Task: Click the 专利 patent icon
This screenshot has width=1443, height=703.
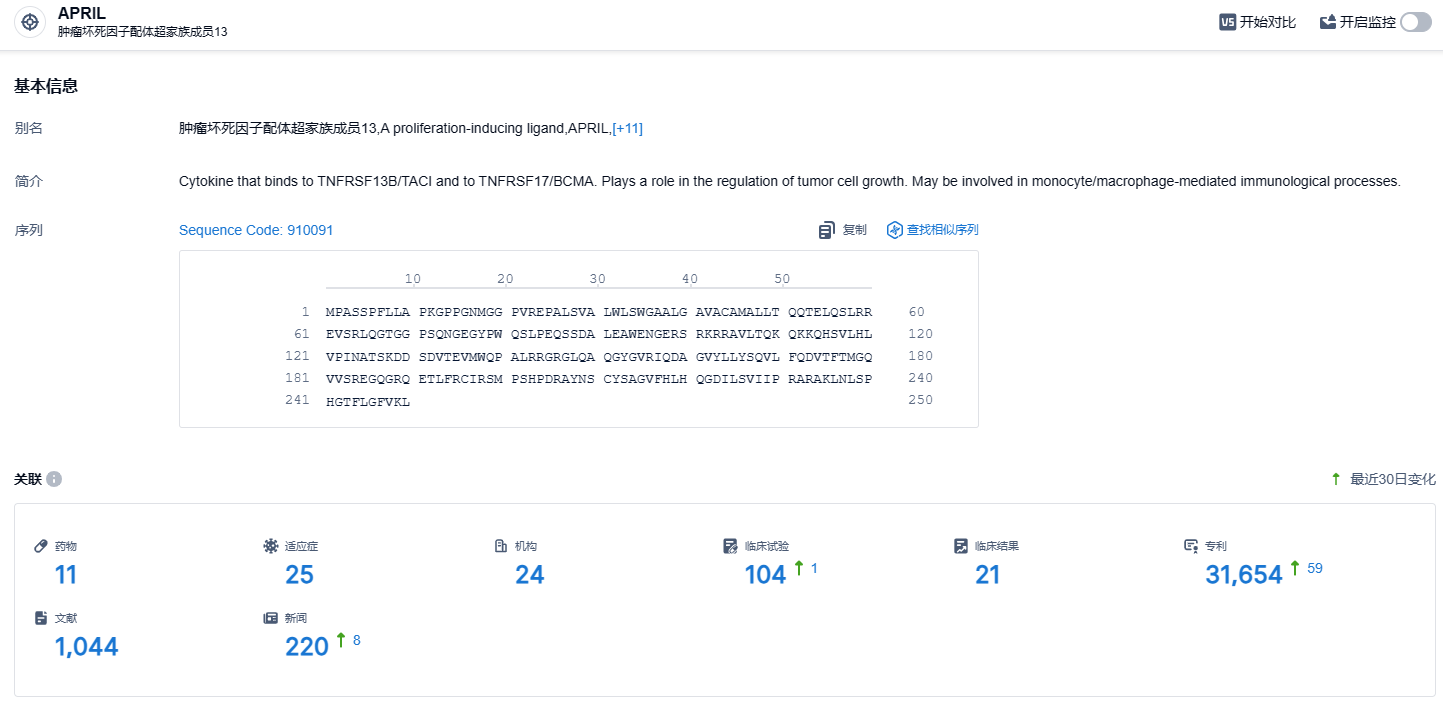Action: [x=1191, y=546]
